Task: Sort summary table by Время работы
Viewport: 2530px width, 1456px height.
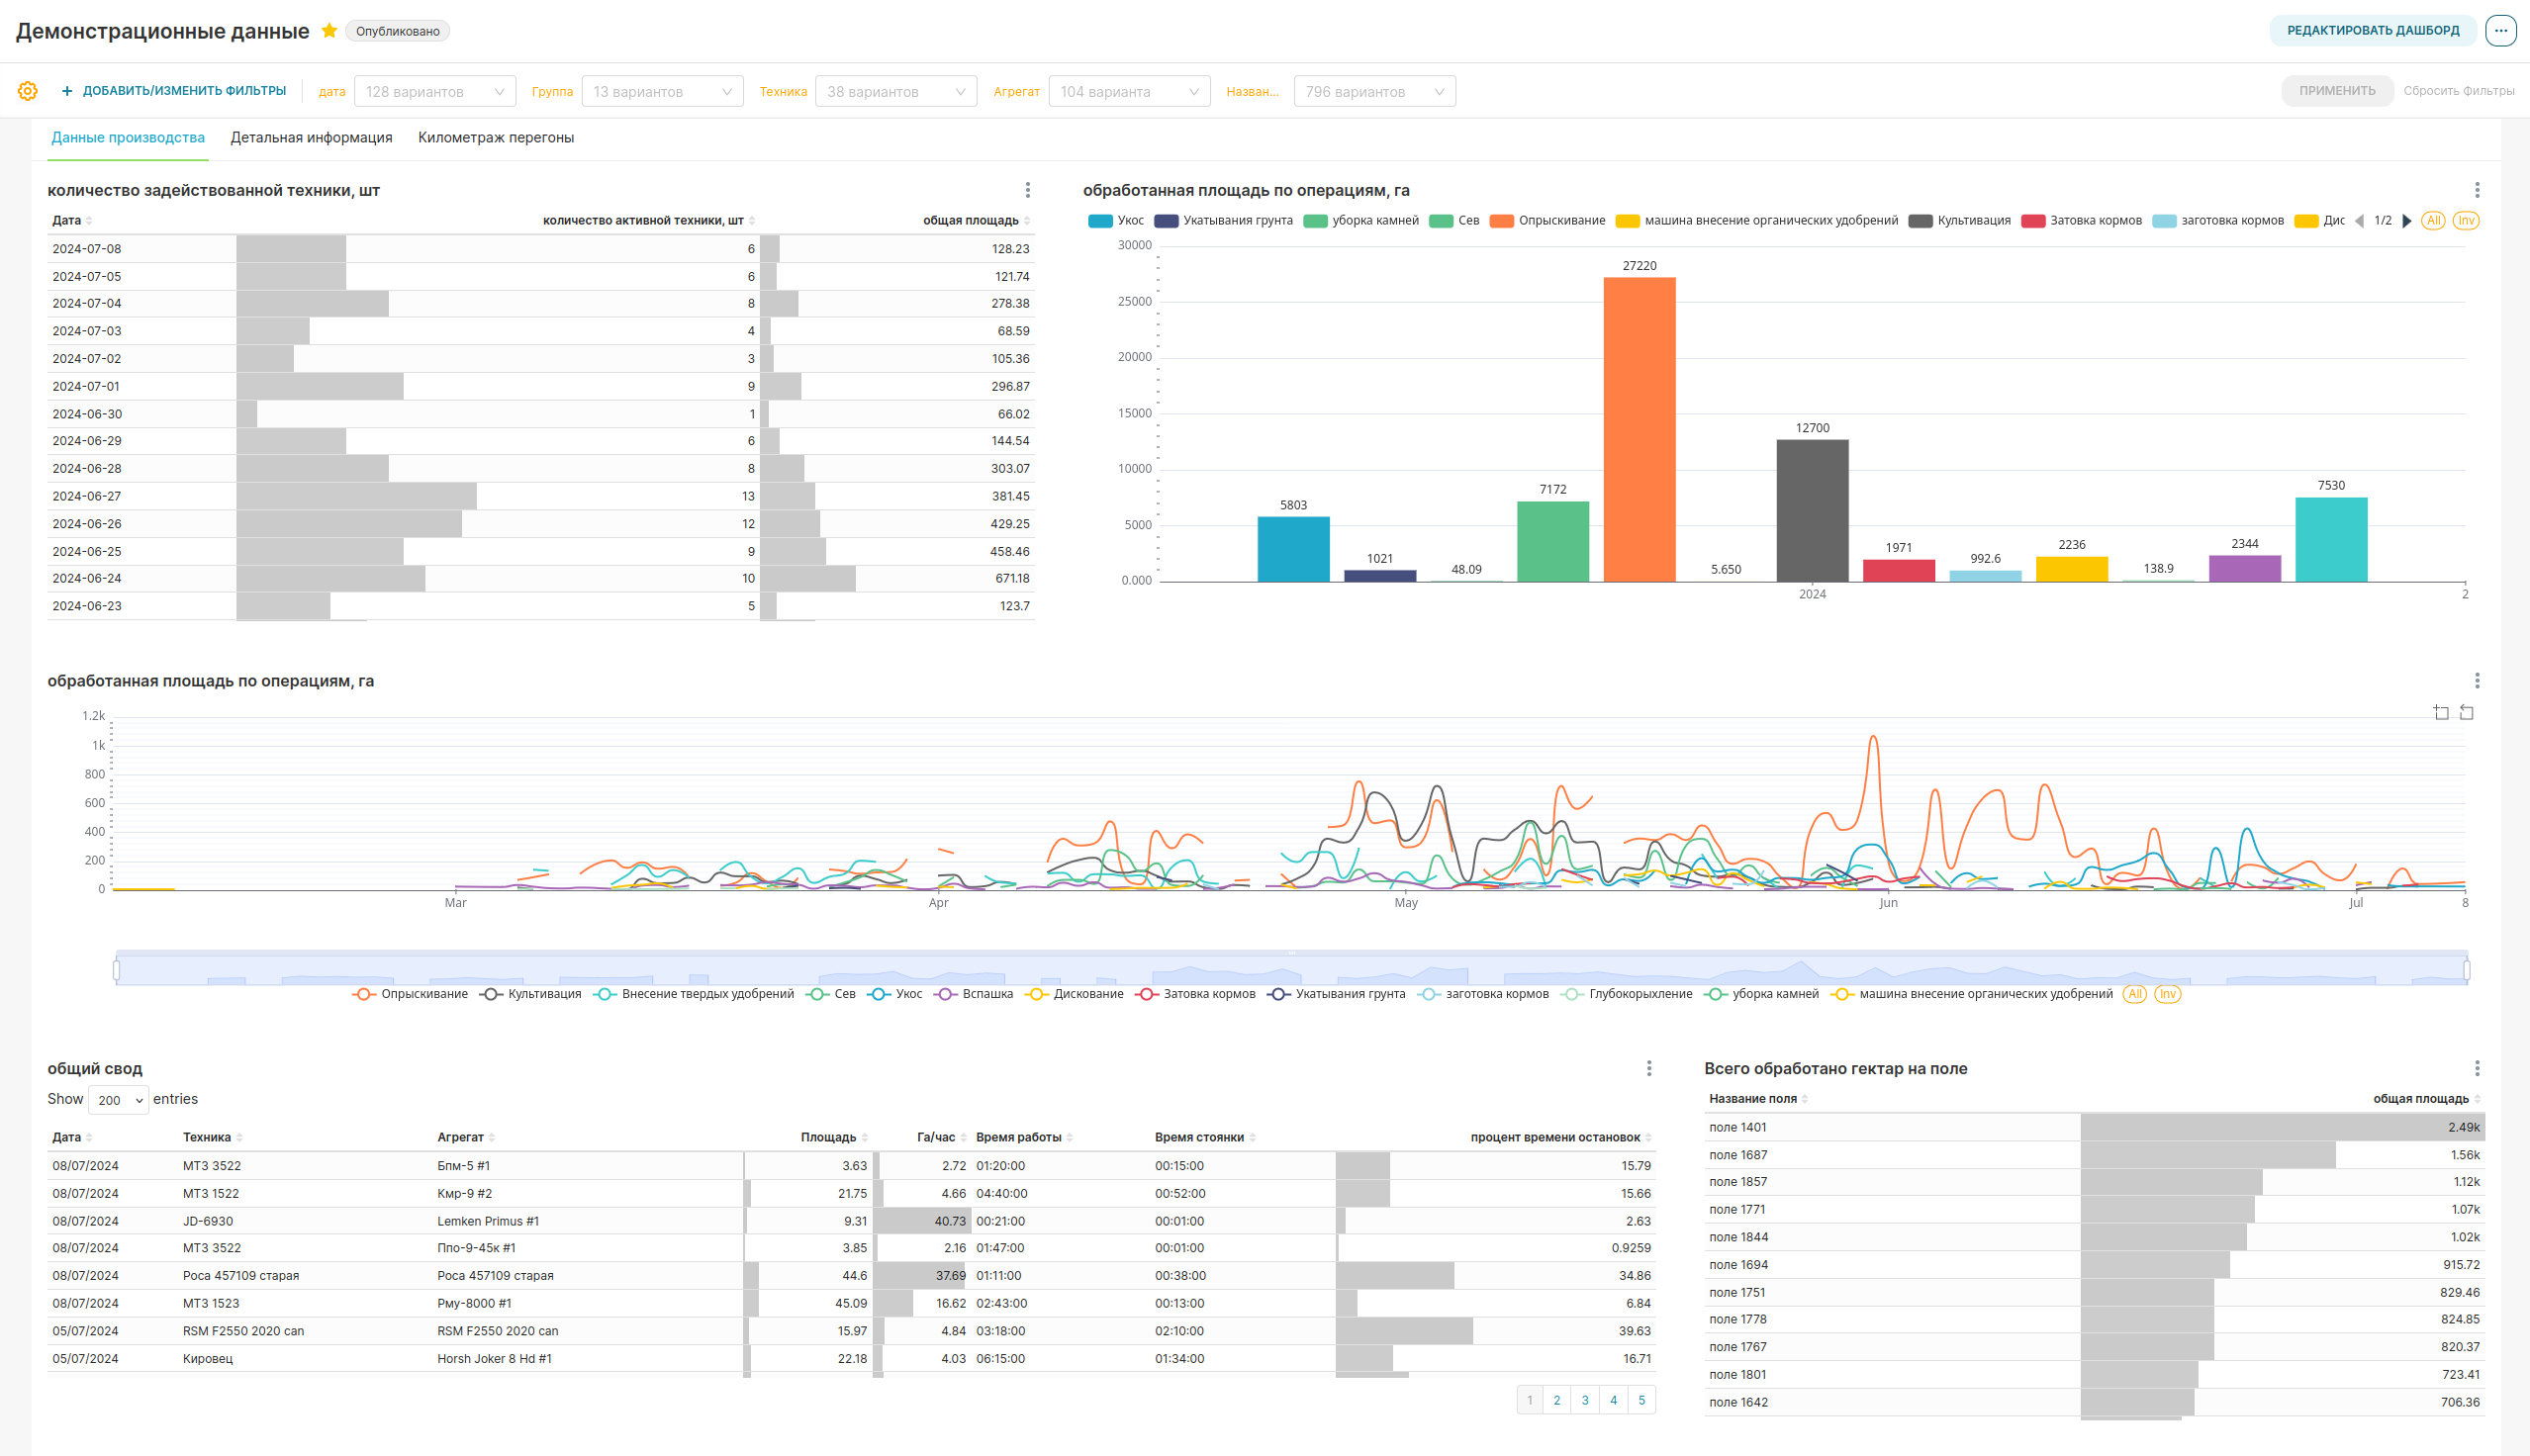Action: 1024,1138
